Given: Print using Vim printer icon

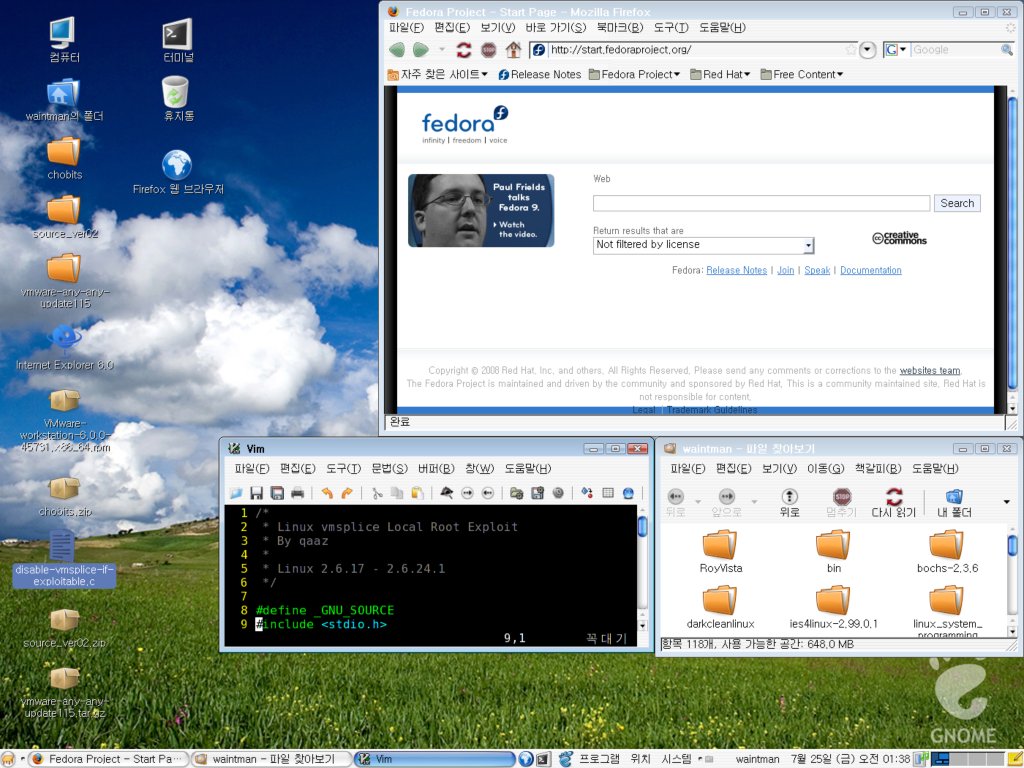Looking at the screenshot, I should tap(297, 493).
